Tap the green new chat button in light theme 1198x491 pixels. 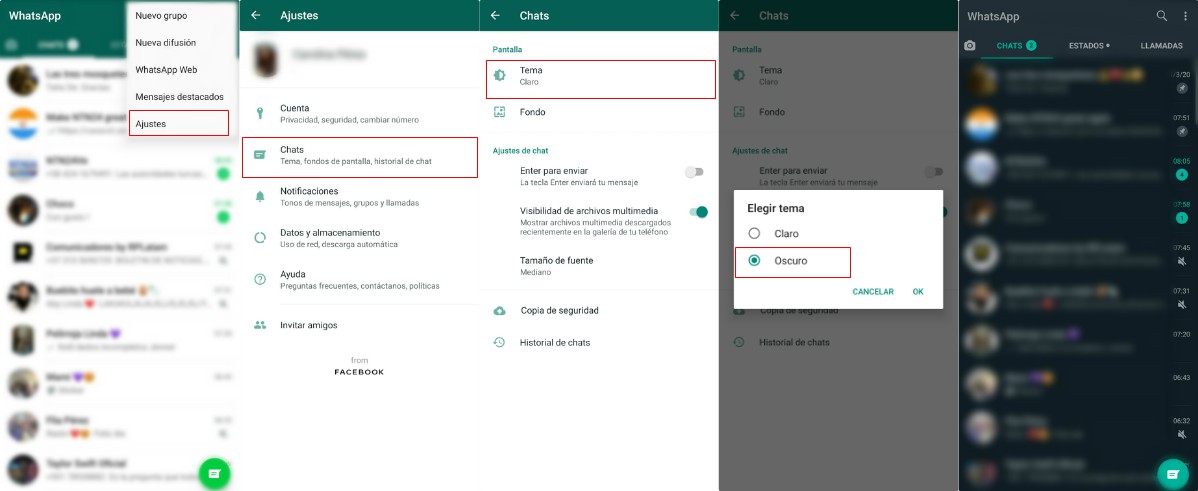coord(215,473)
